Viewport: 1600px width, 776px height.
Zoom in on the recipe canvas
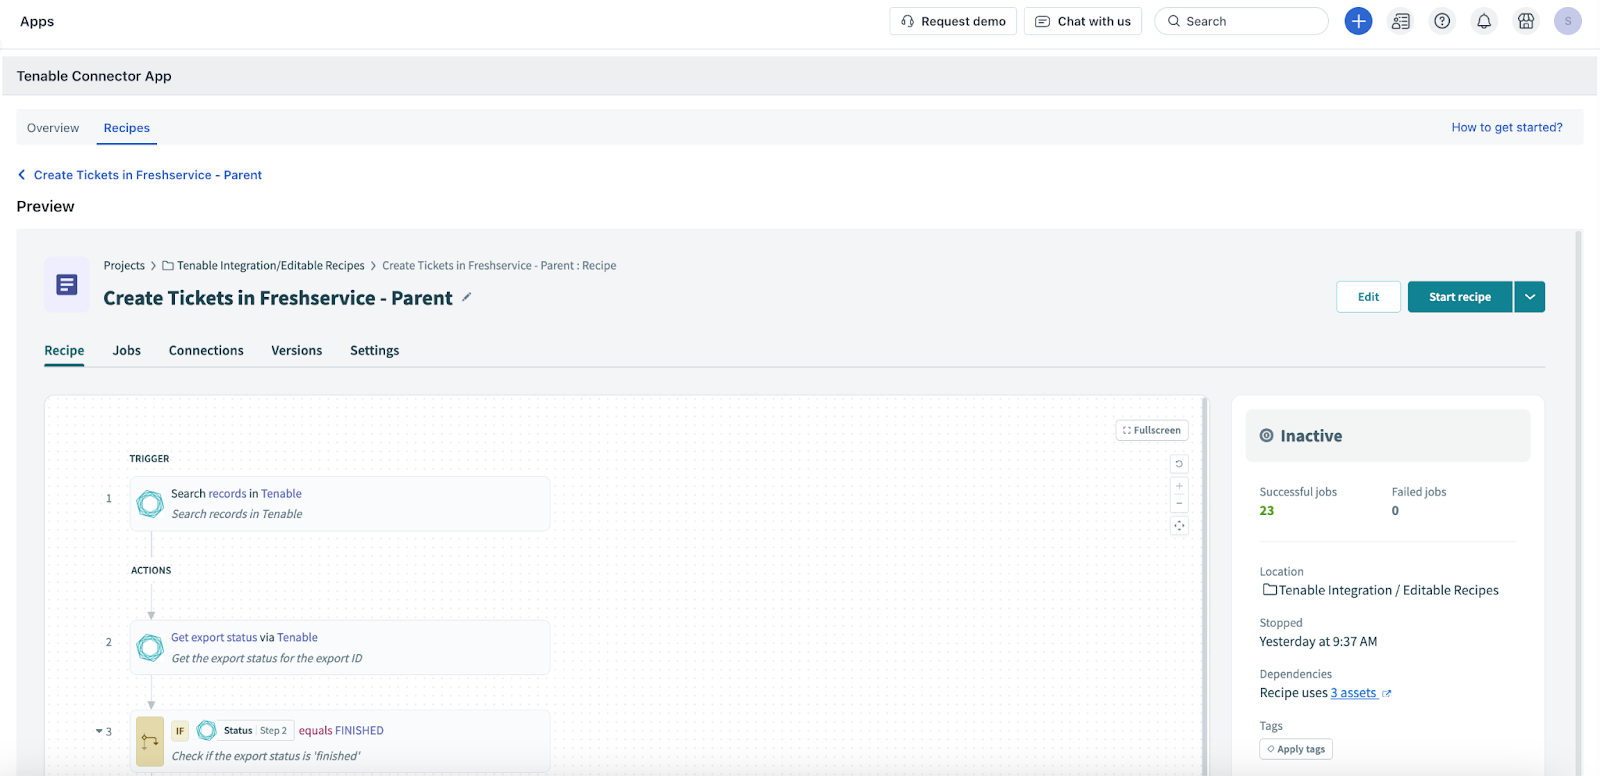coord(1179,486)
